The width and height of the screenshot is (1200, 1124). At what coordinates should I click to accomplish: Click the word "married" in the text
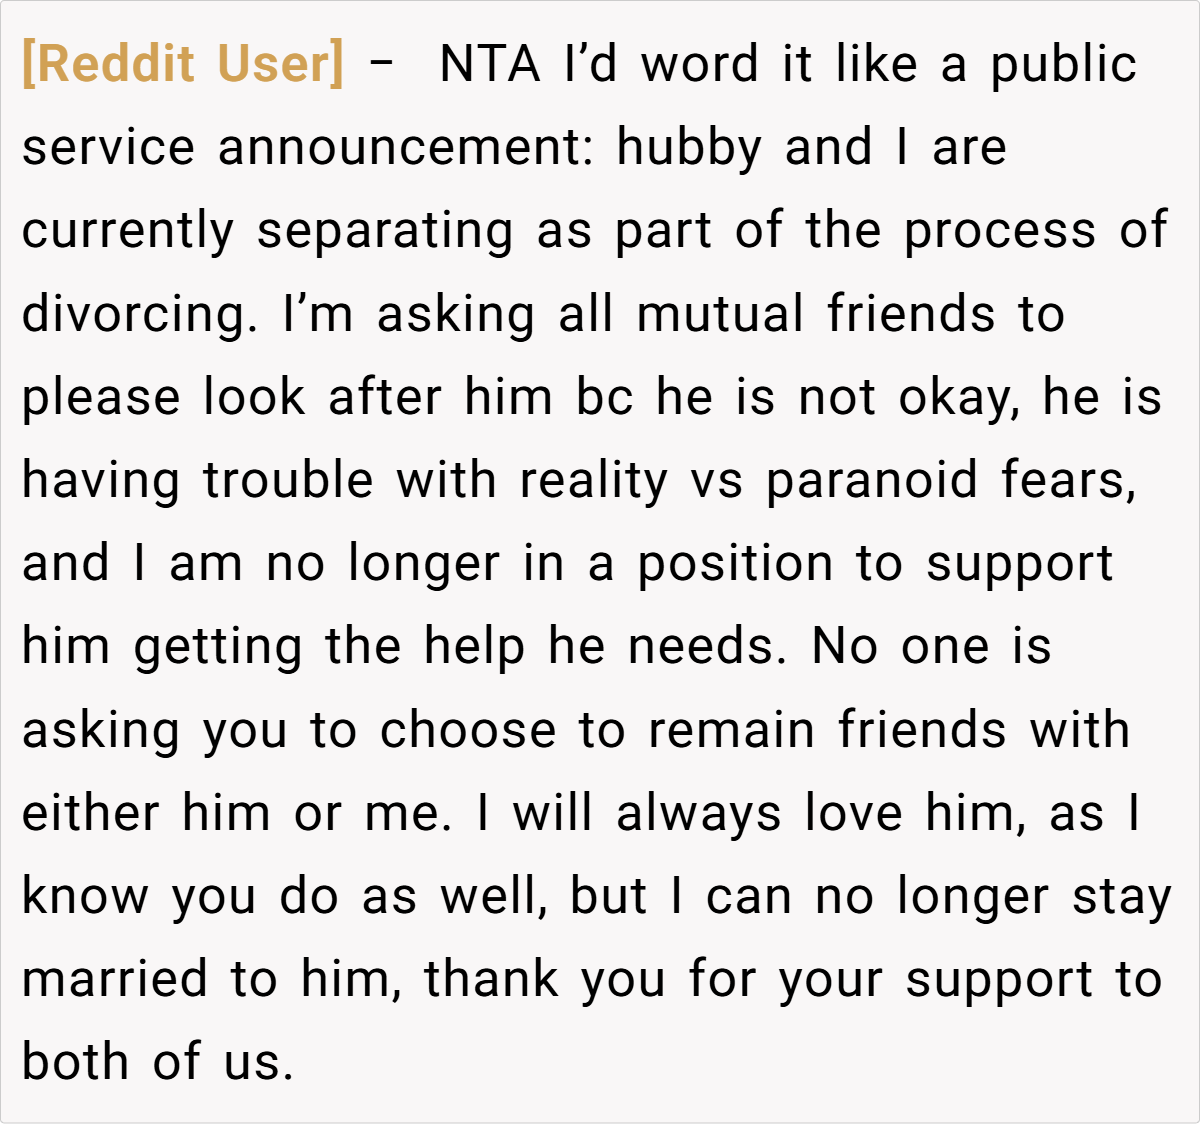click(114, 978)
